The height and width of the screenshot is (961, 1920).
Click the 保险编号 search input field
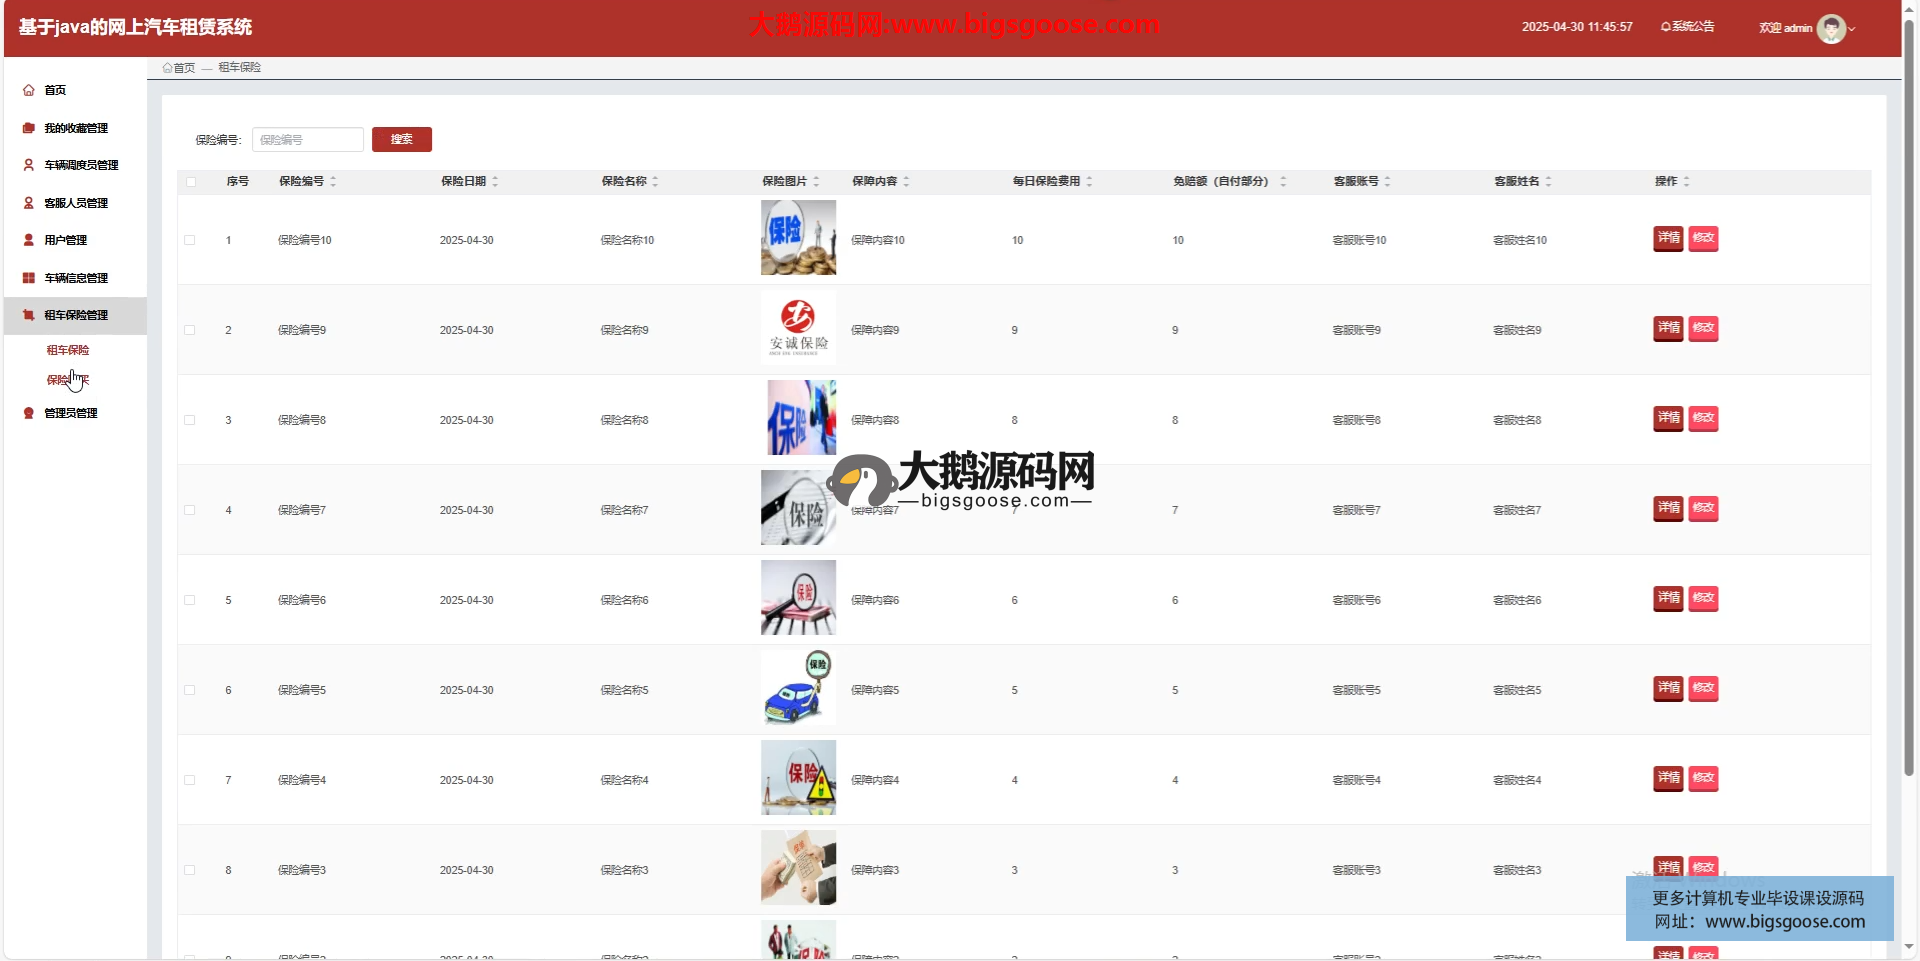pos(308,140)
